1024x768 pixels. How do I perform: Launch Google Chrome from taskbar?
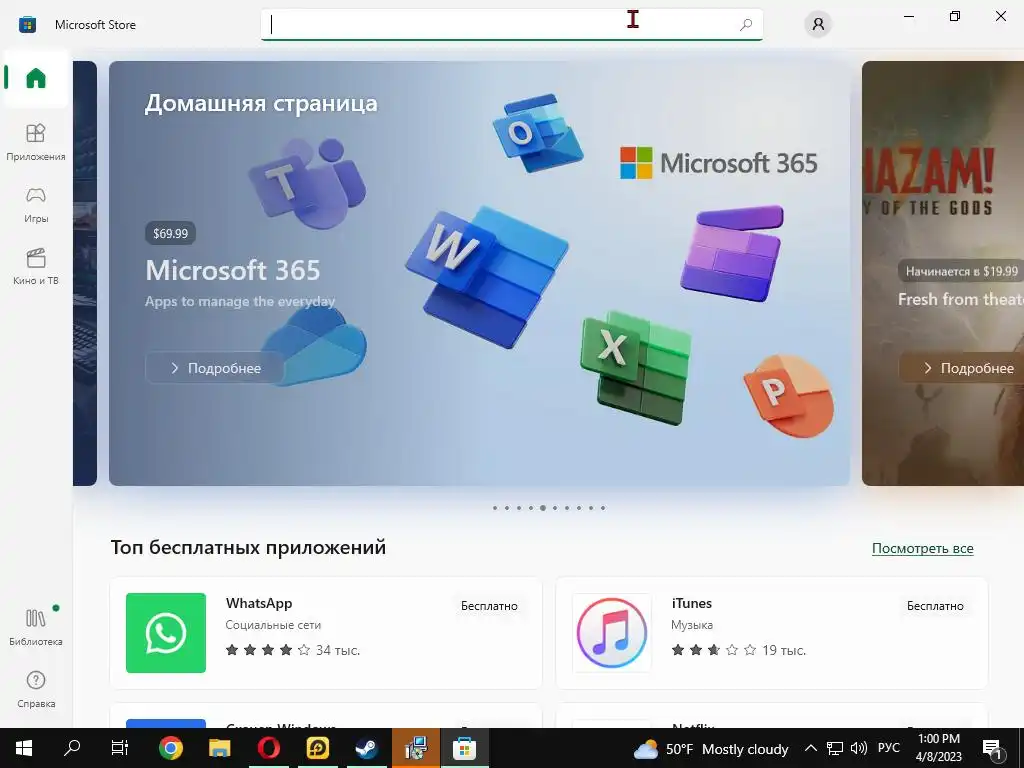[x=170, y=748]
